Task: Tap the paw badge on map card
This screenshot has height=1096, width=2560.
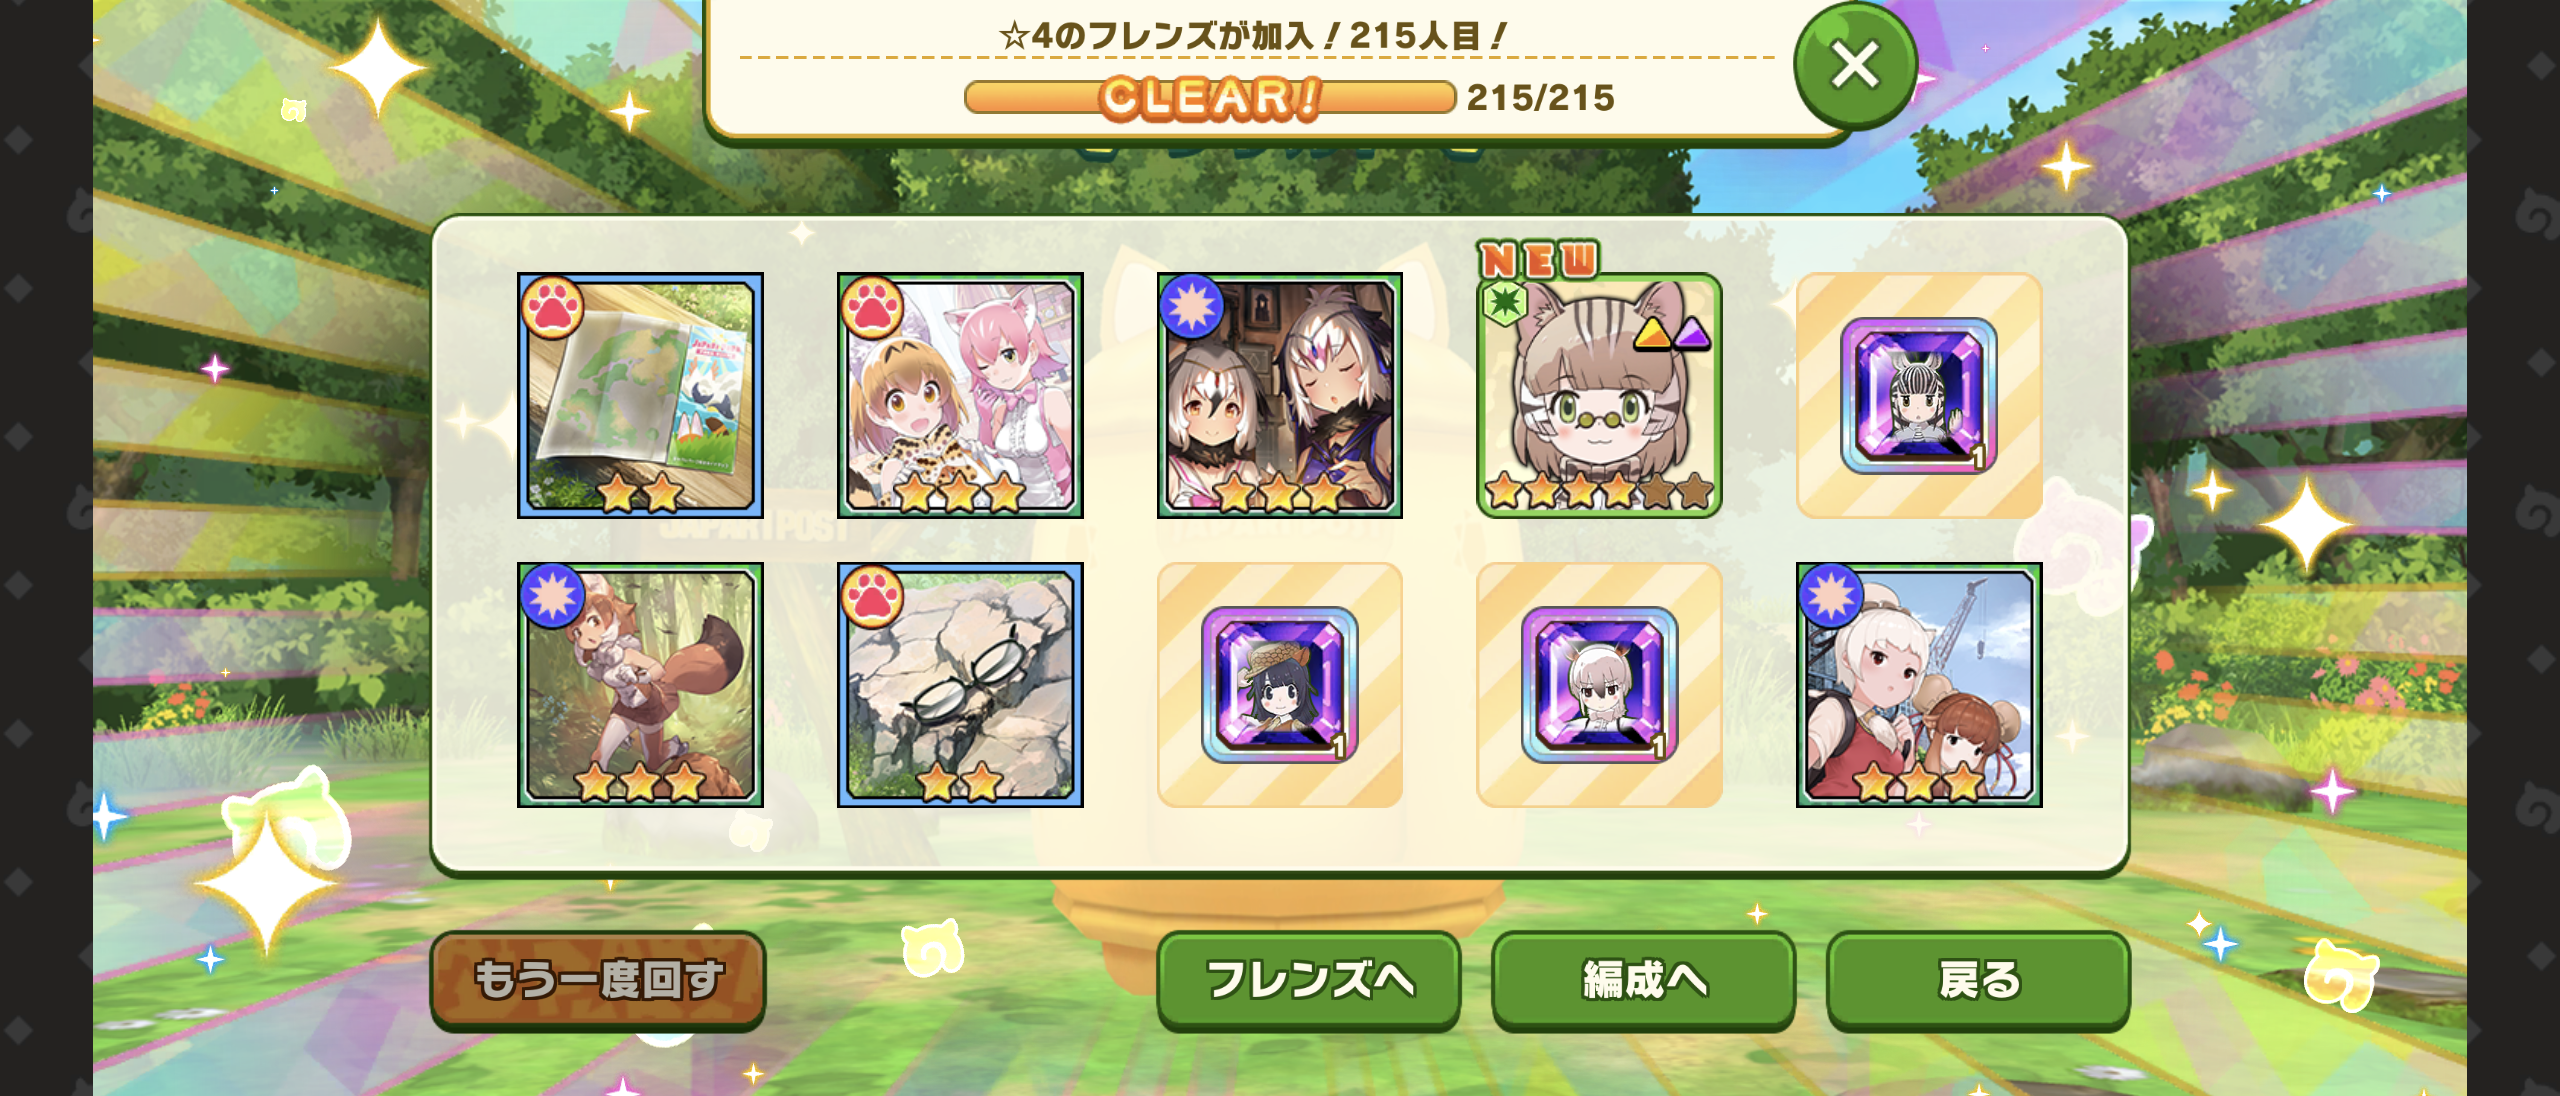Action: coord(552,306)
